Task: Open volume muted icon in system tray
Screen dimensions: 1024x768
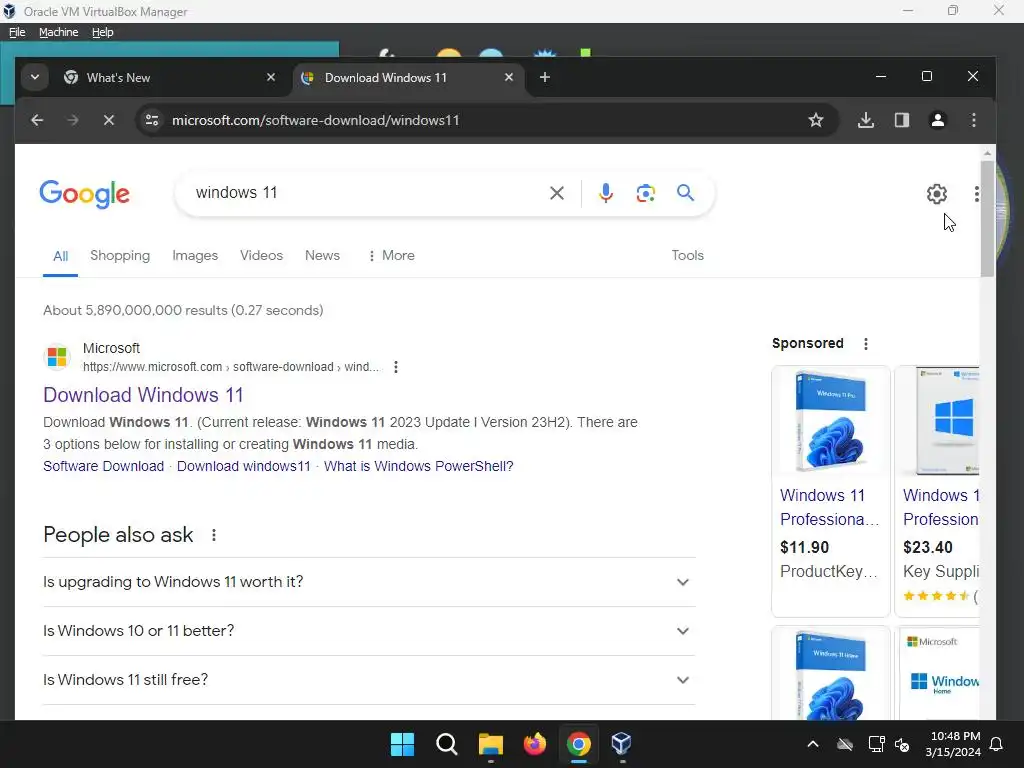Action: click(902, 744)
